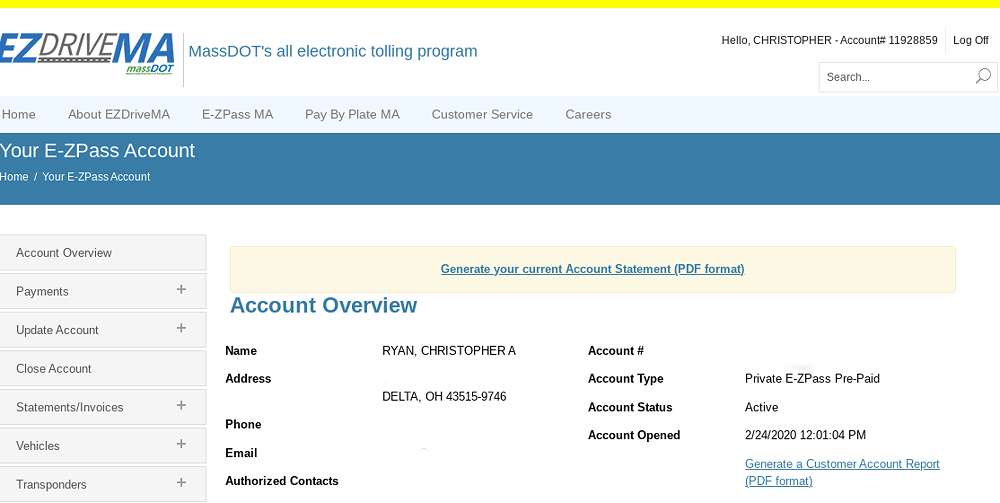Click the Active account status value
This screenshot has height=503, width=1000.
tap(761, 407)
